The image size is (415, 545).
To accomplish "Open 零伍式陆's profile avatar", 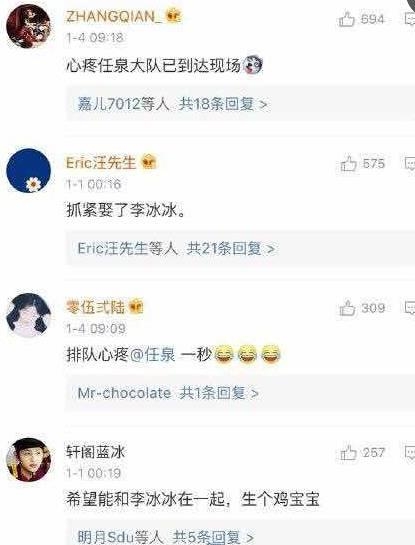I will click(29, 315).
